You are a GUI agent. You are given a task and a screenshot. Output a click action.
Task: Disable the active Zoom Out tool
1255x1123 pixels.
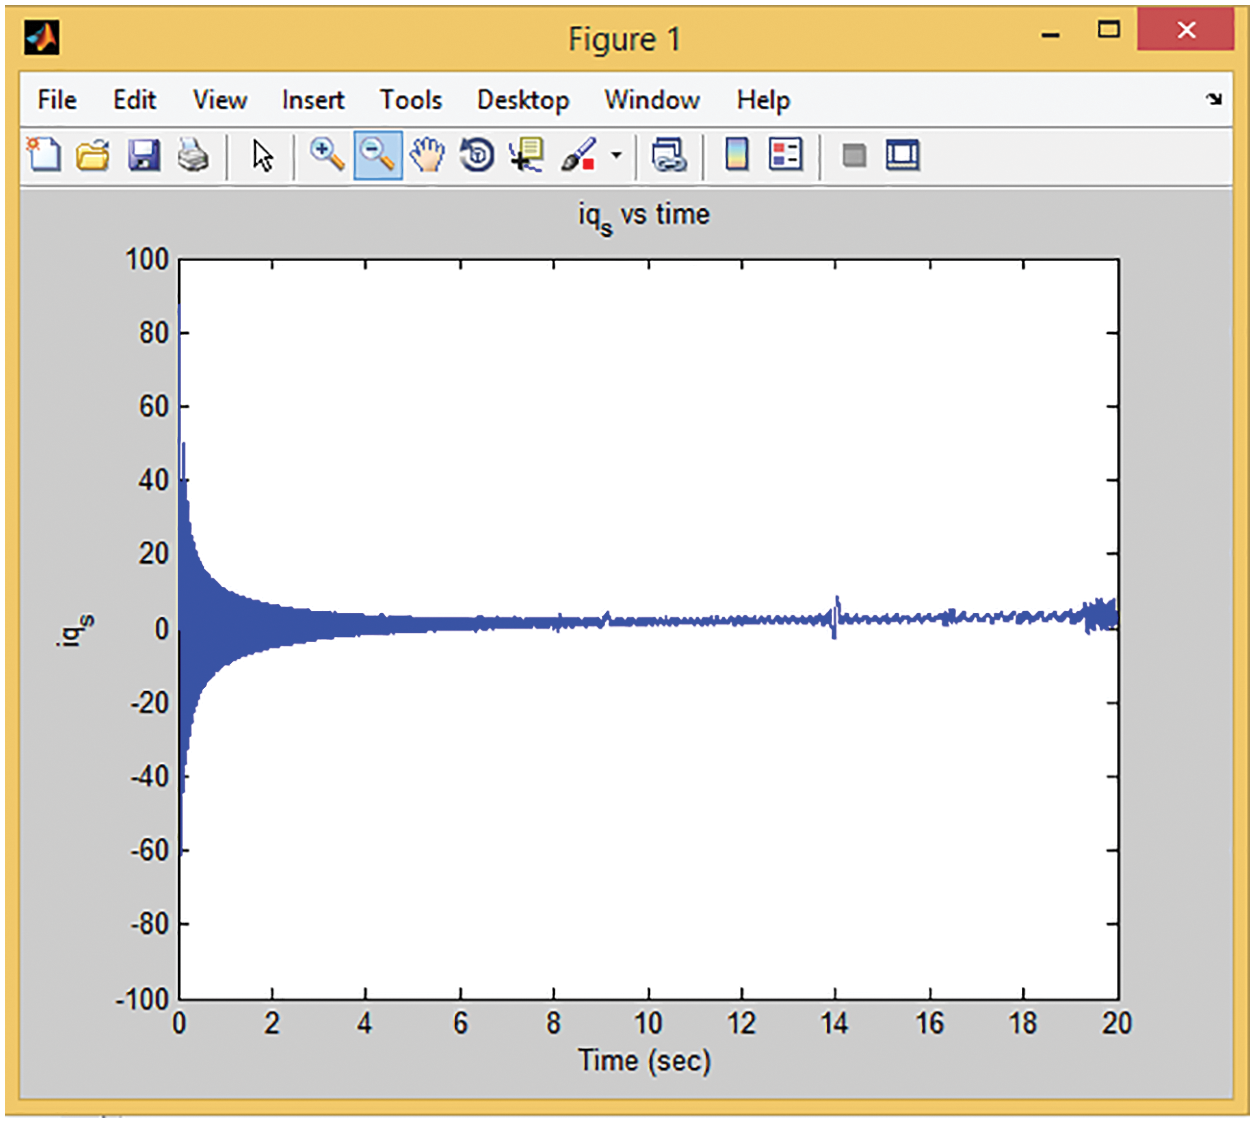[x=377, y=155]
